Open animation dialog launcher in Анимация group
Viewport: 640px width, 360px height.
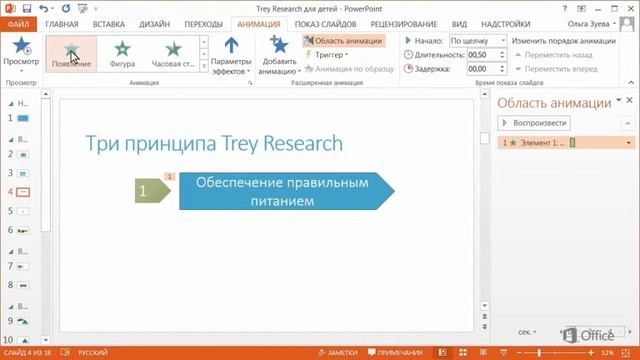[x=250, y=83]
